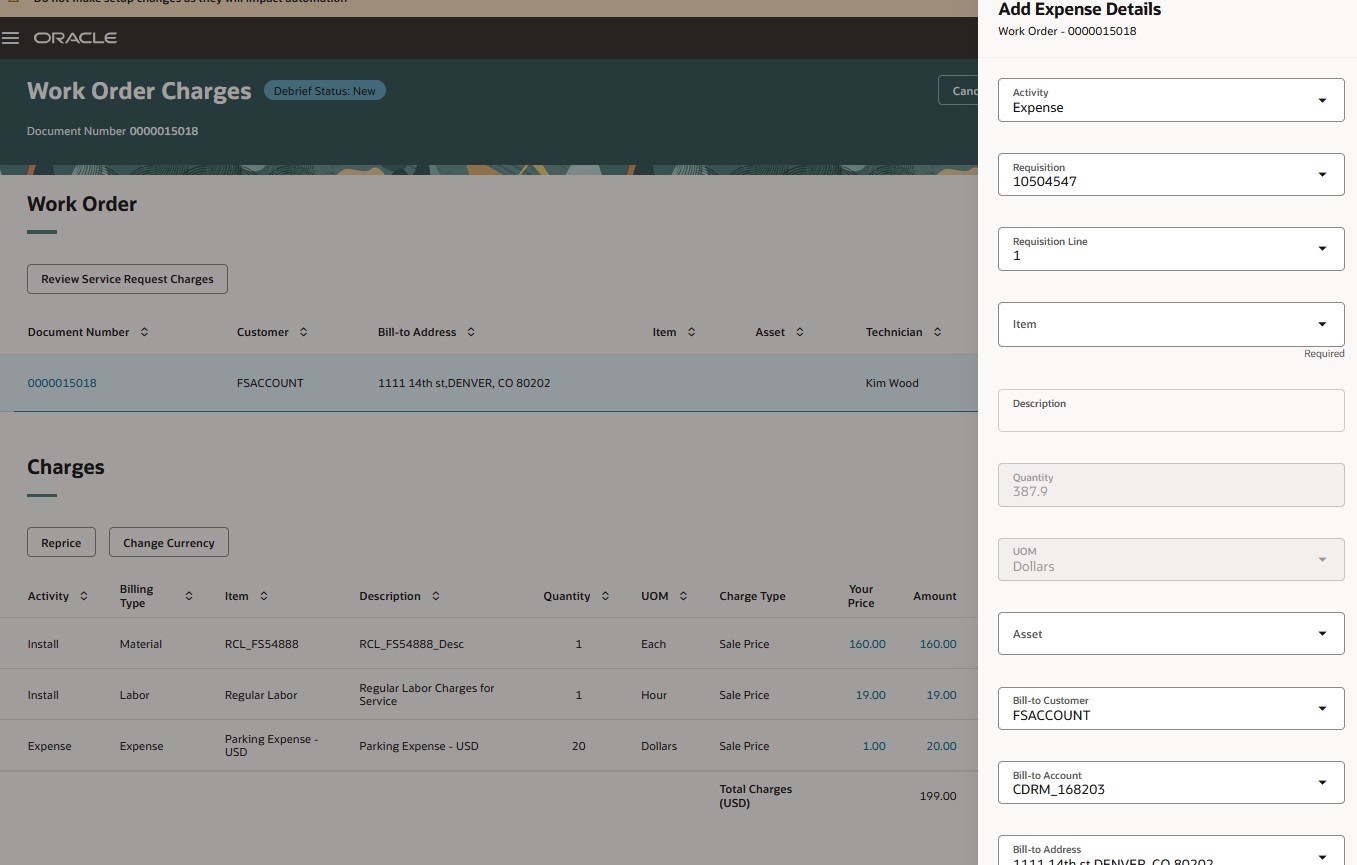Click Review Service Request Charges

(127, 279)
